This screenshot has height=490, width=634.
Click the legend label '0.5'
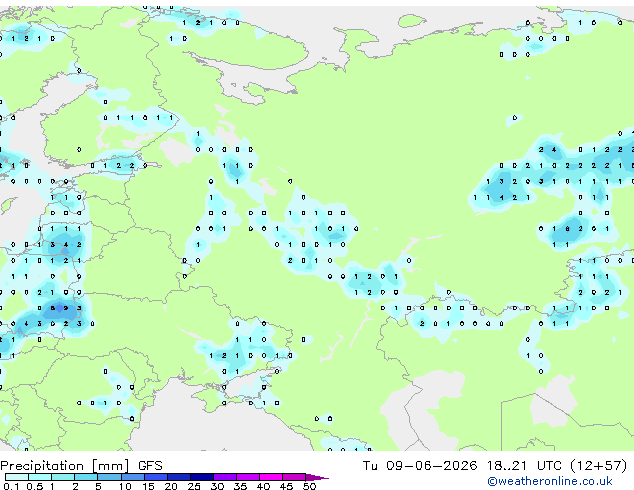tap(34, 486)
